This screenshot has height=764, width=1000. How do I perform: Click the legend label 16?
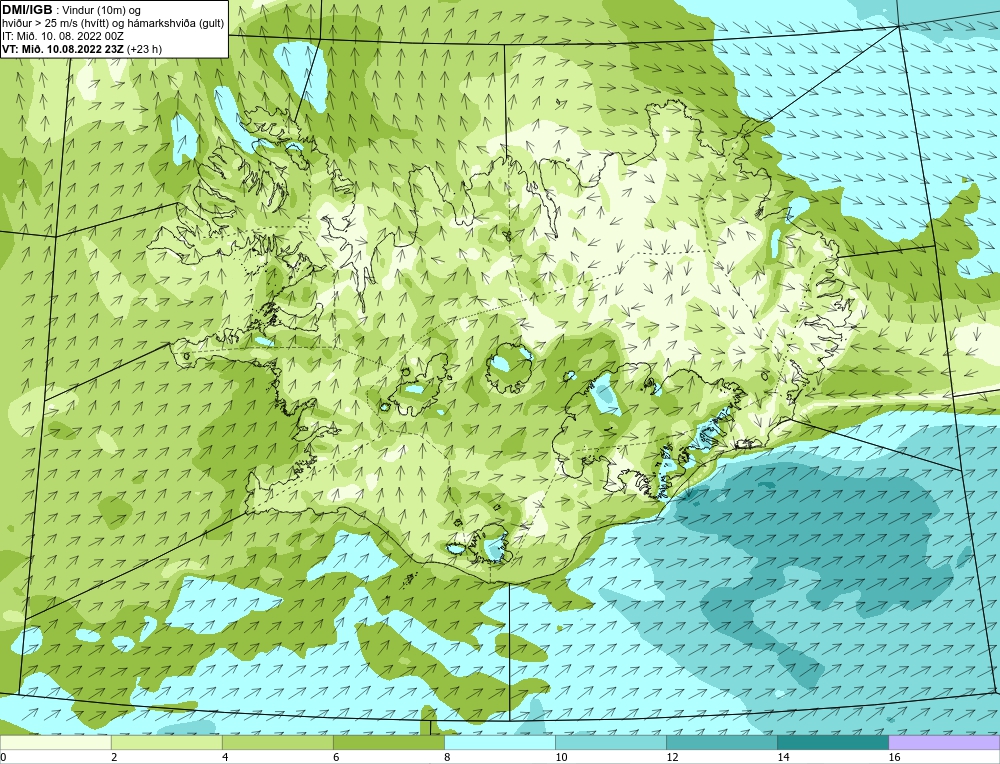(894, 757)
